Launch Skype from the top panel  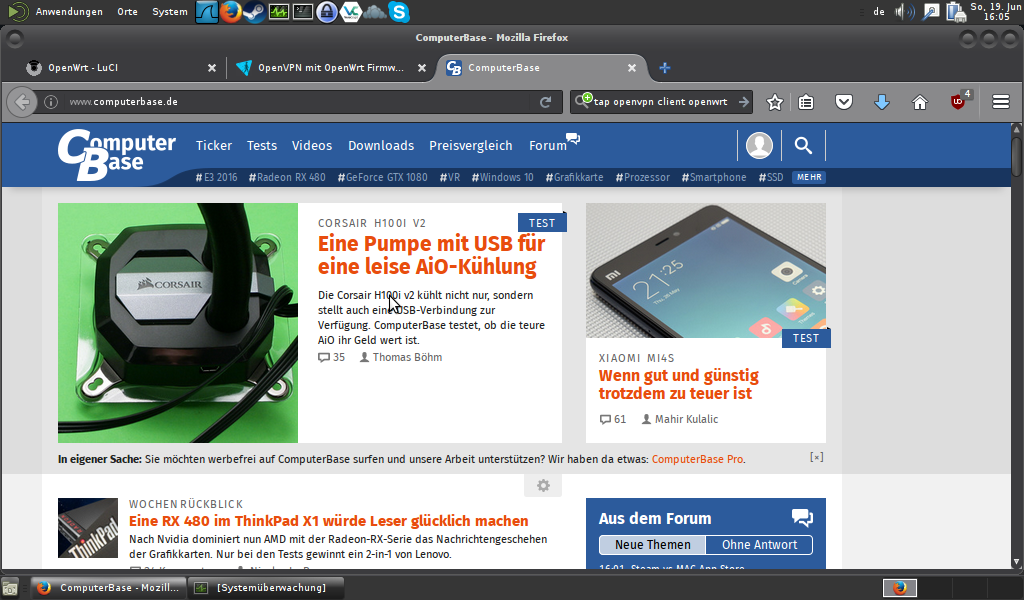(398, 12)
